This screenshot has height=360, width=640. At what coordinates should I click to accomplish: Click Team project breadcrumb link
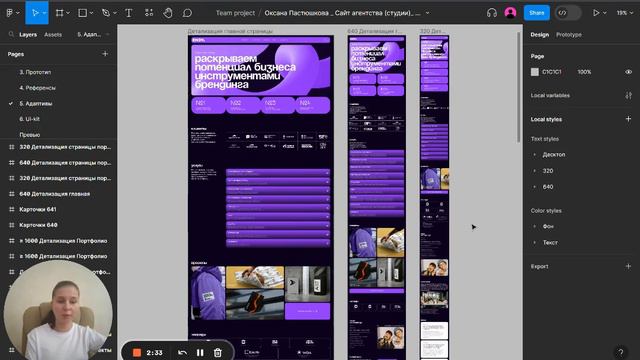[x=235, y=13]
